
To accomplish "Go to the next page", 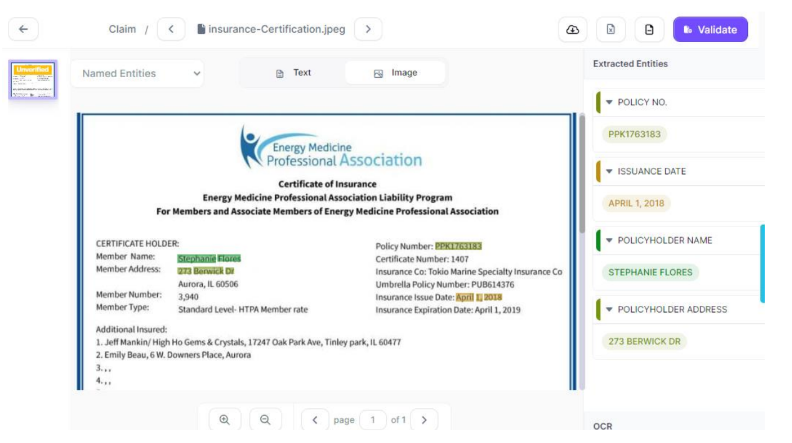I will tap(424, 420).
